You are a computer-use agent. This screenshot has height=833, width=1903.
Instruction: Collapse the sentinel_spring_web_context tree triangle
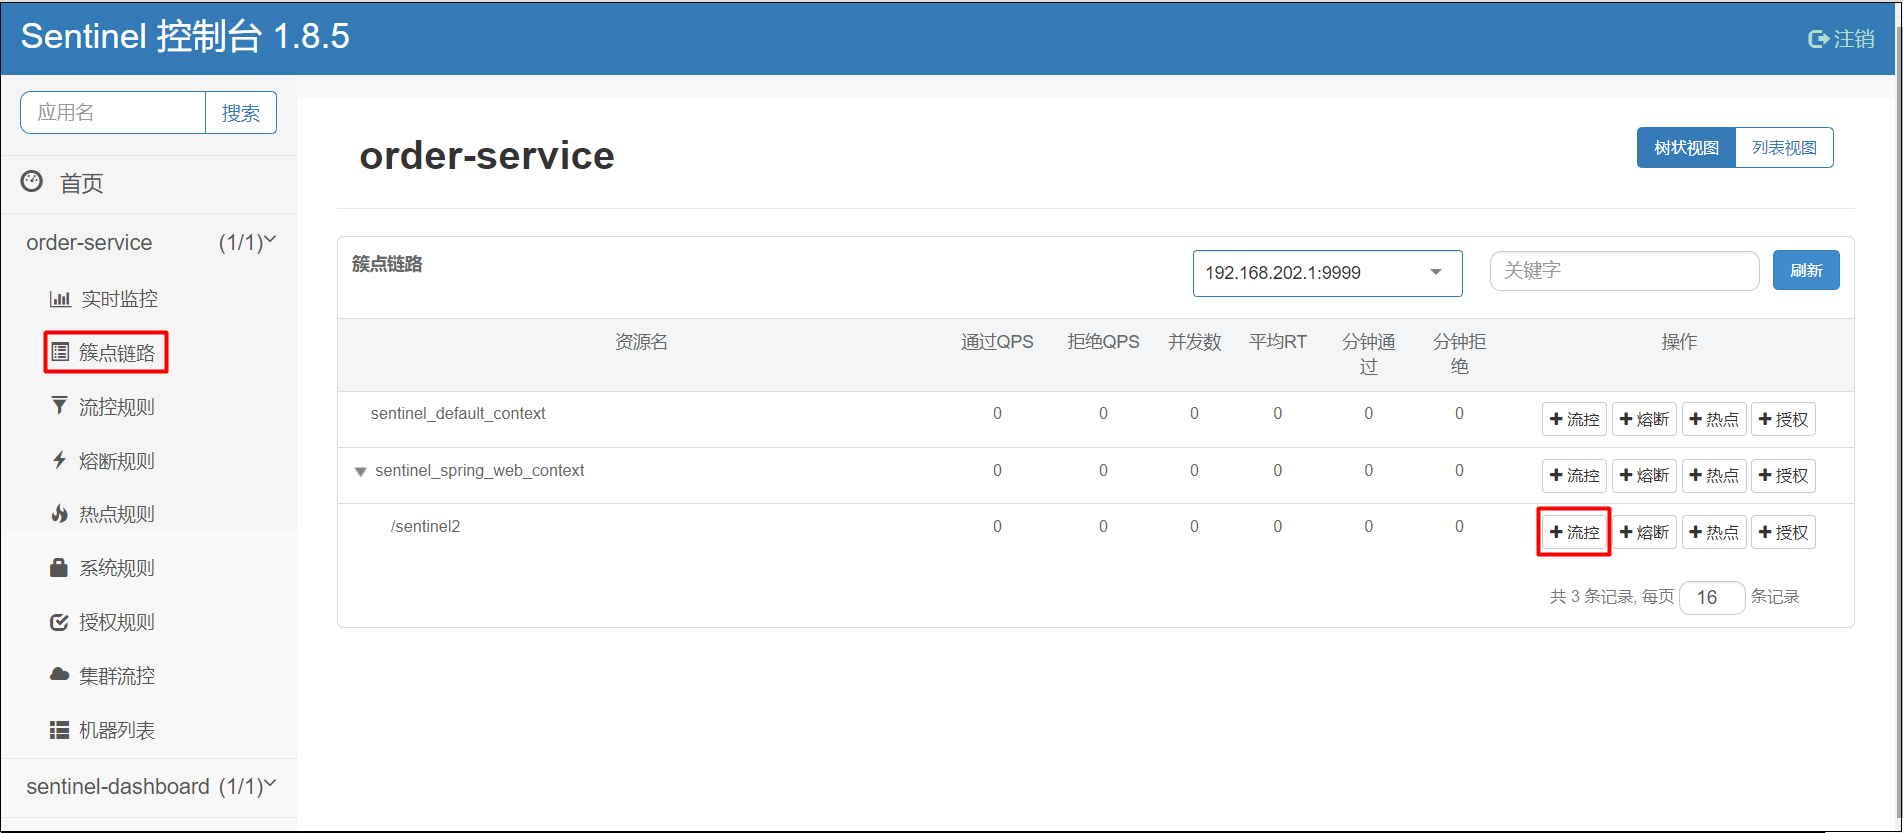coord(361,471)
